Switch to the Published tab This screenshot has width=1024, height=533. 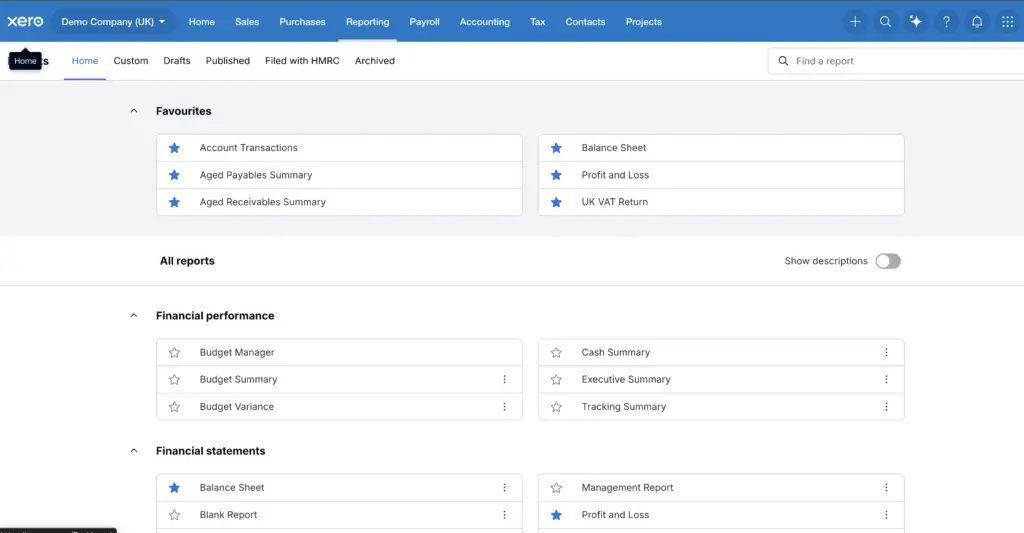tap(228, 61)
